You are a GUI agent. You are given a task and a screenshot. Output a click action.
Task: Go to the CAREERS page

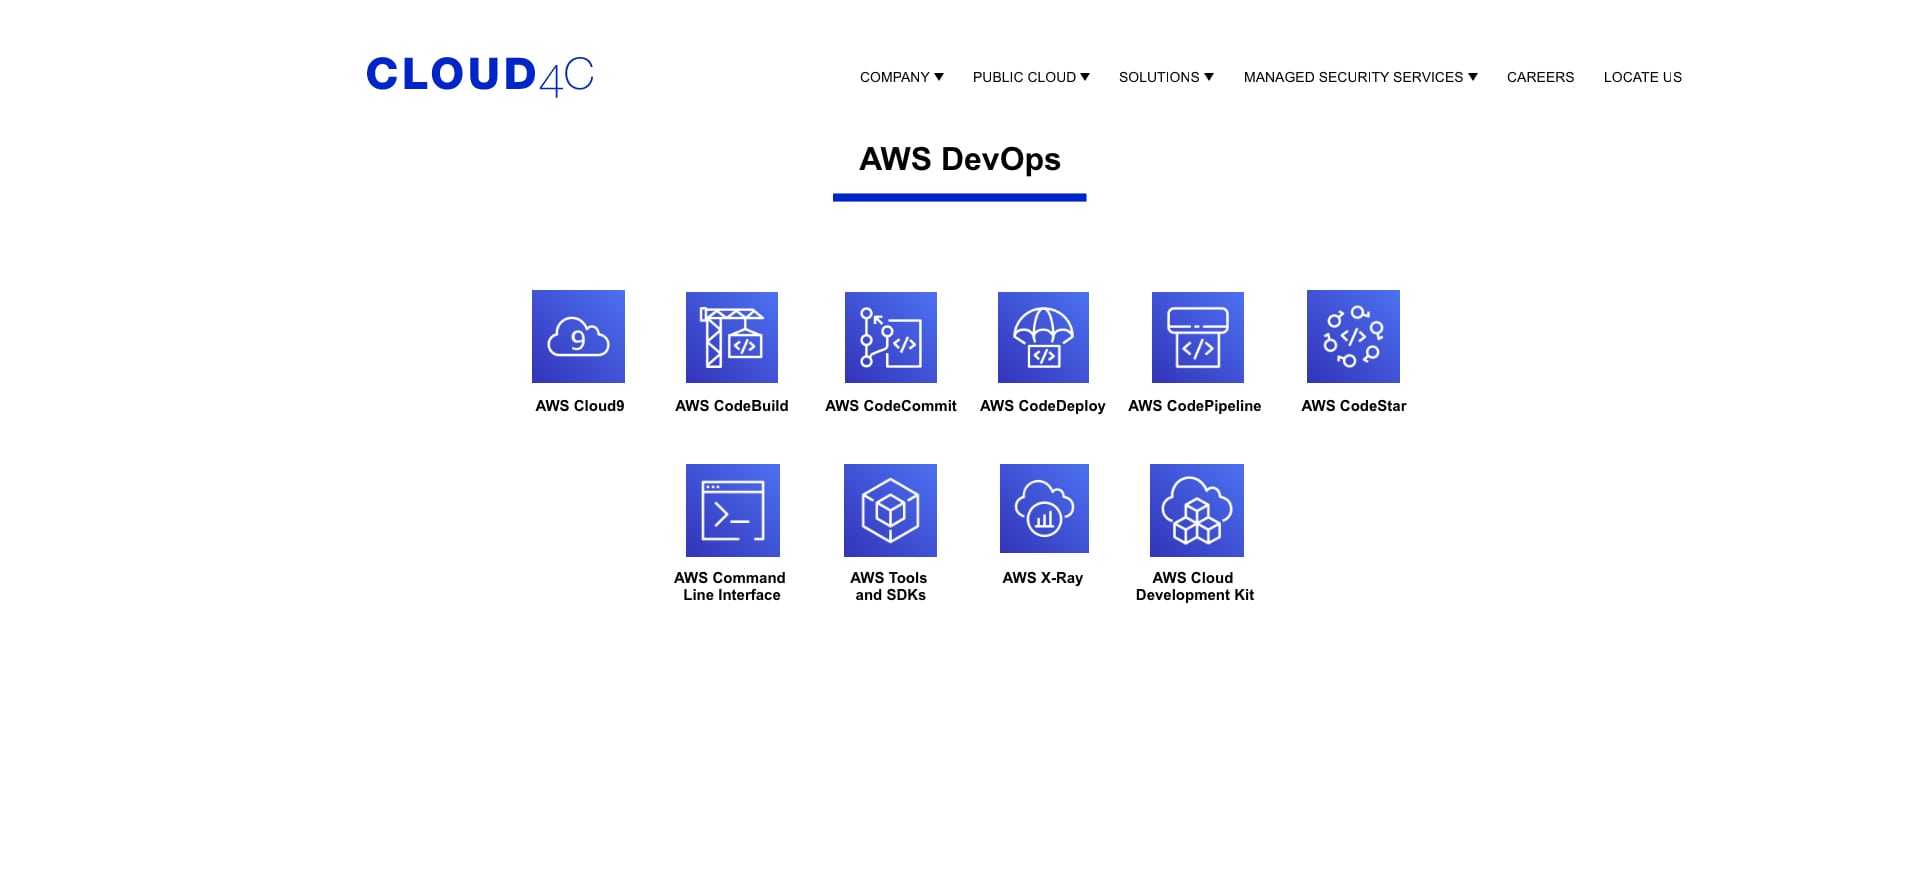click(1540, 77)
